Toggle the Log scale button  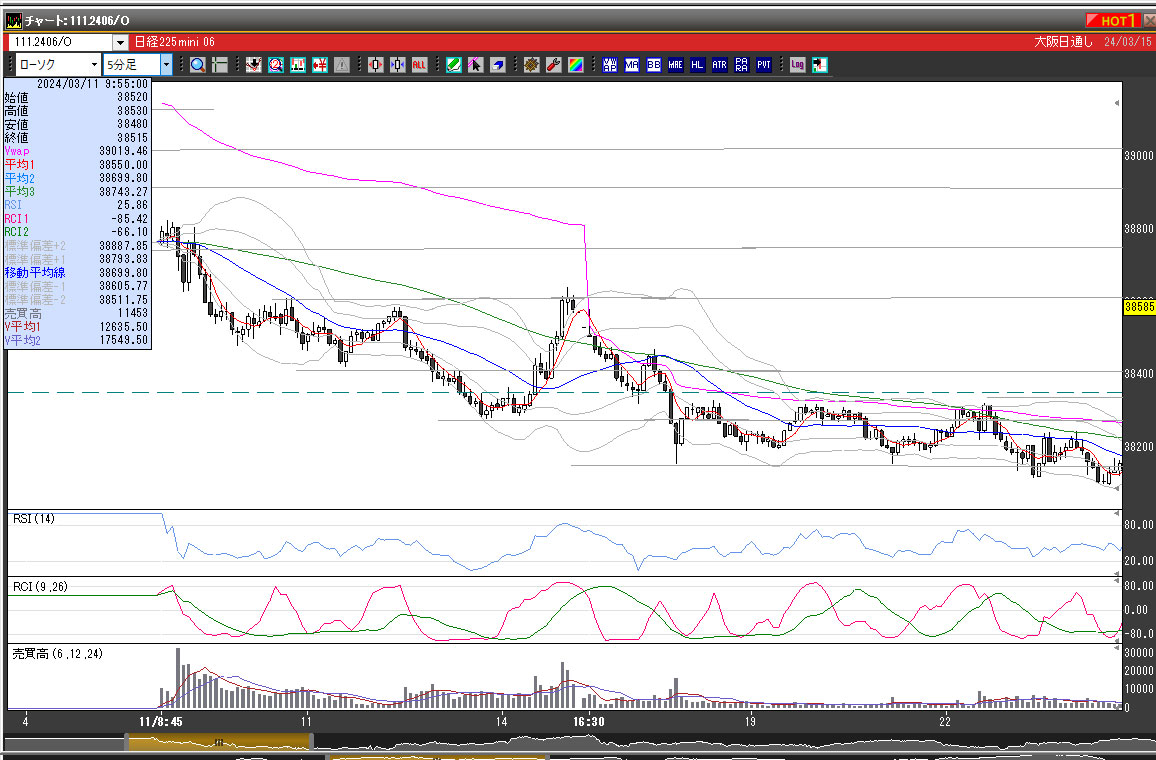click(798, 65)
